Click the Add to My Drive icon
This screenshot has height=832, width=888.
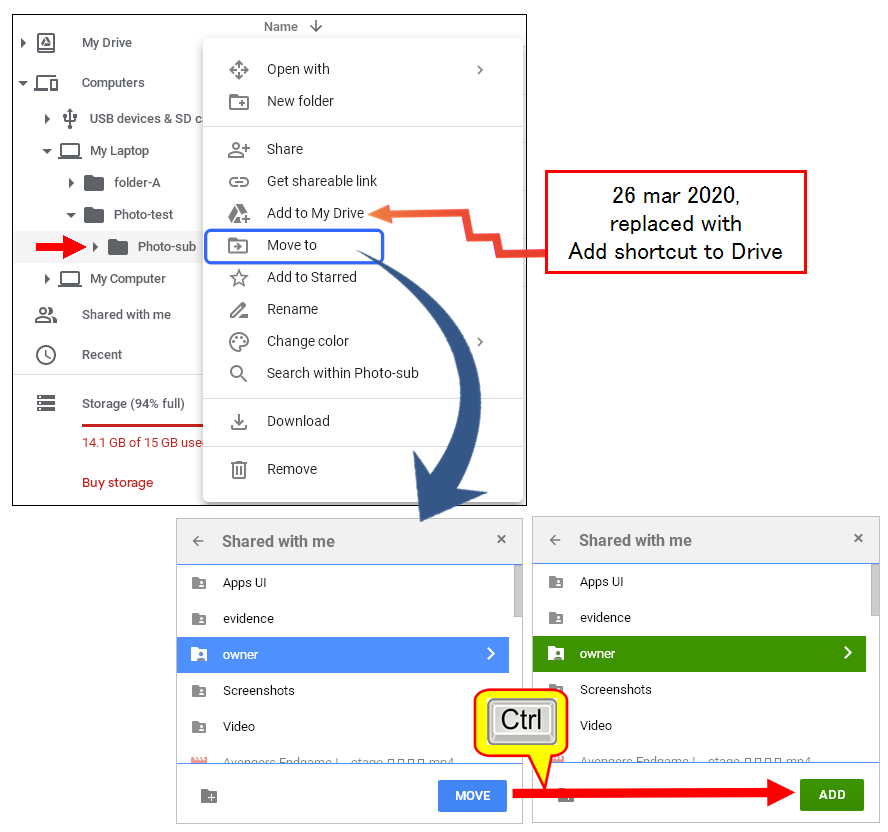click(238, 214)
